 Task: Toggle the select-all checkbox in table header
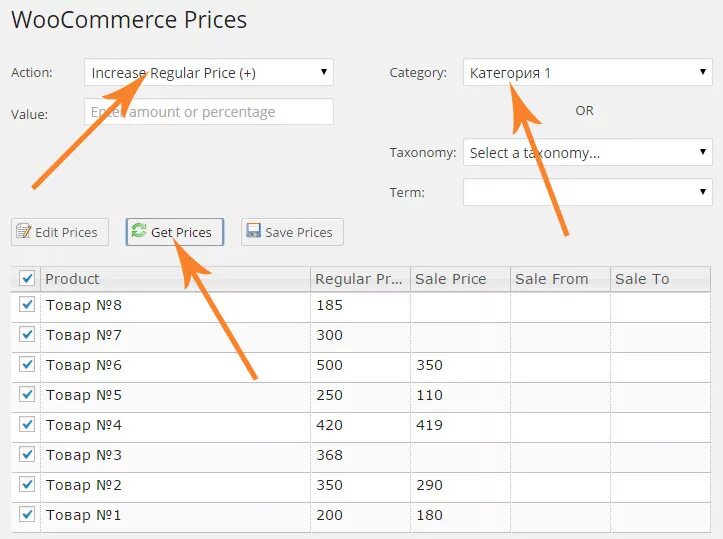[x=27, y=278]
